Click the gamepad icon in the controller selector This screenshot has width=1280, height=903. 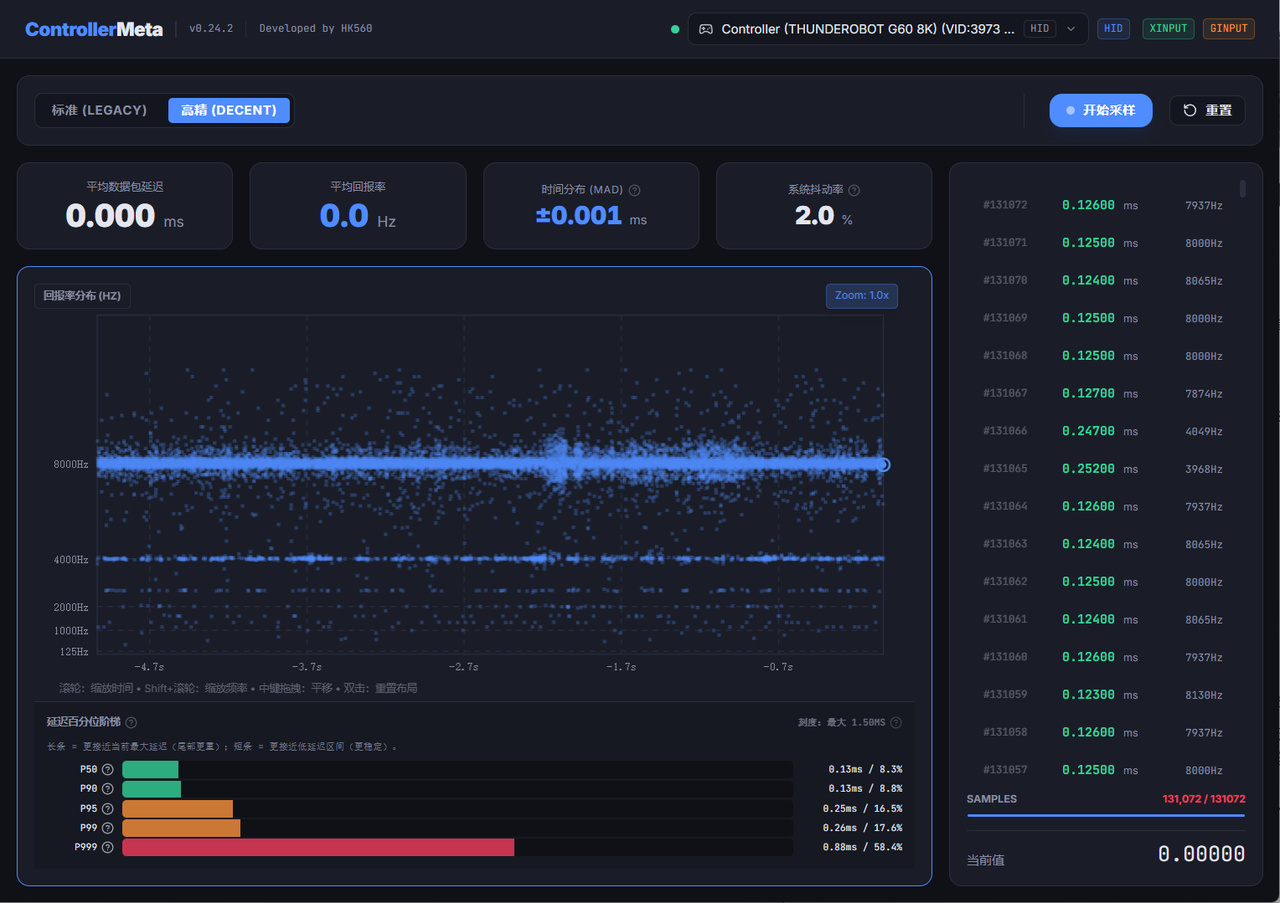pos(706,29)
